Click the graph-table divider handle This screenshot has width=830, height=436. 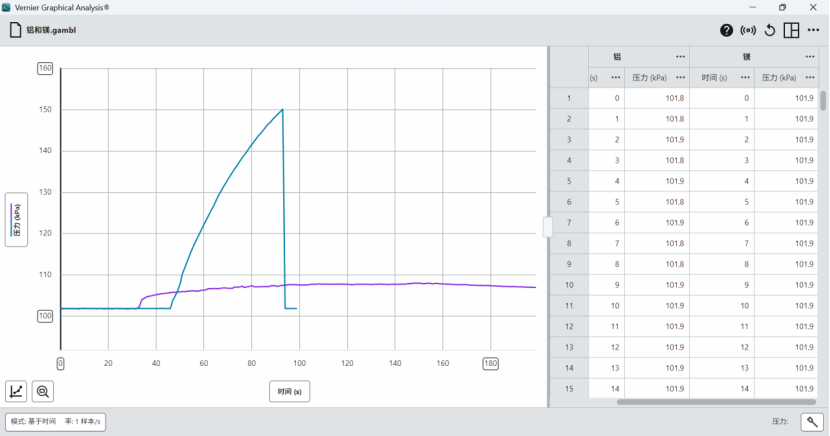point(548,227)
